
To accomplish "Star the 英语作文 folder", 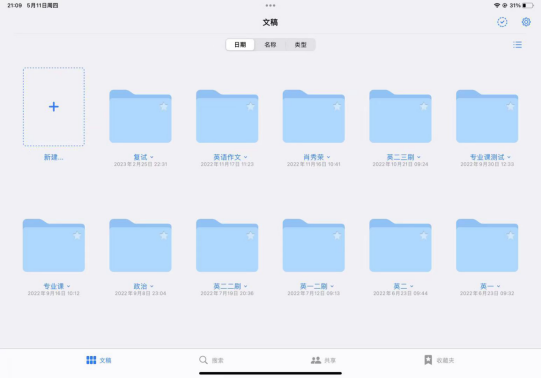I will 251,106.
